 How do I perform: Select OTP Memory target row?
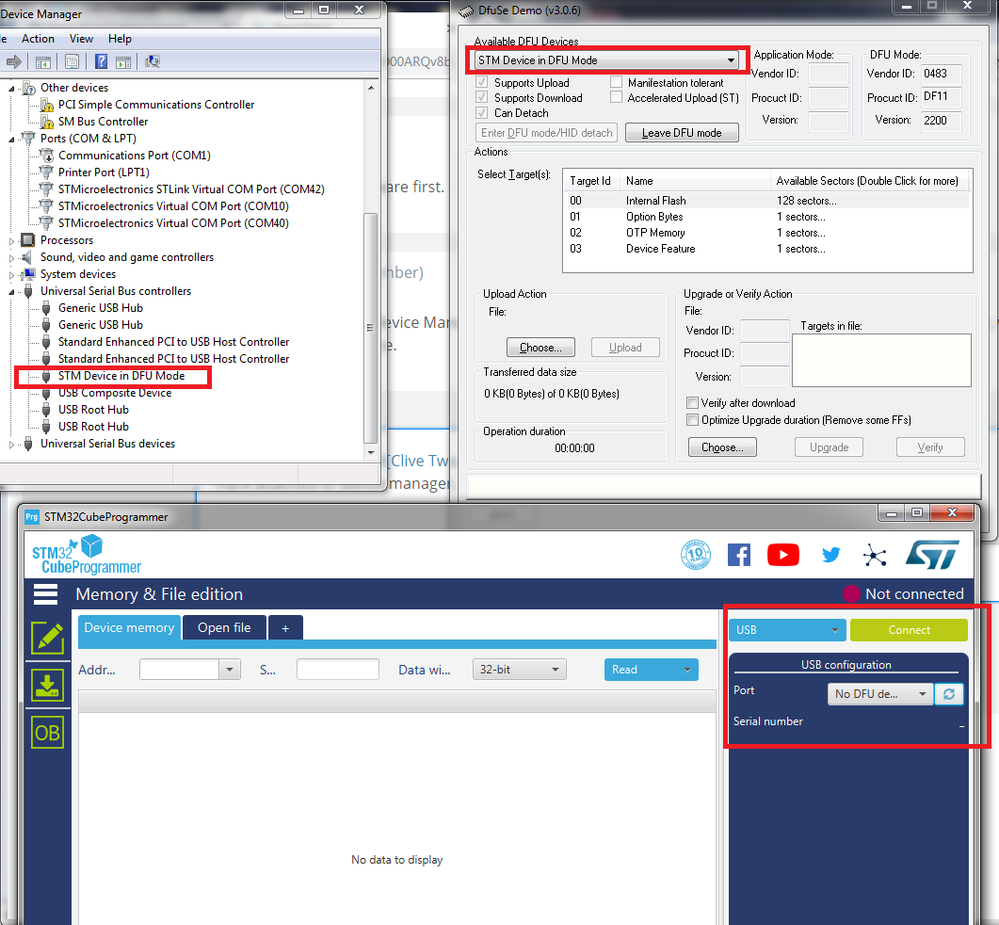pyautogui.click(x=768, y=233)
